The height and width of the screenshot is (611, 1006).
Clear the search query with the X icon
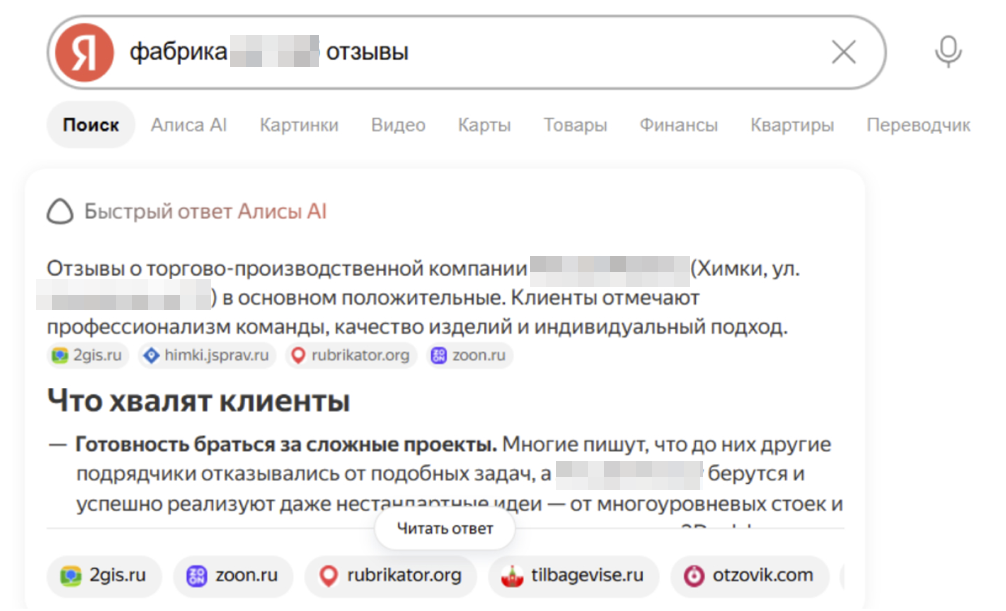[844, 52]
